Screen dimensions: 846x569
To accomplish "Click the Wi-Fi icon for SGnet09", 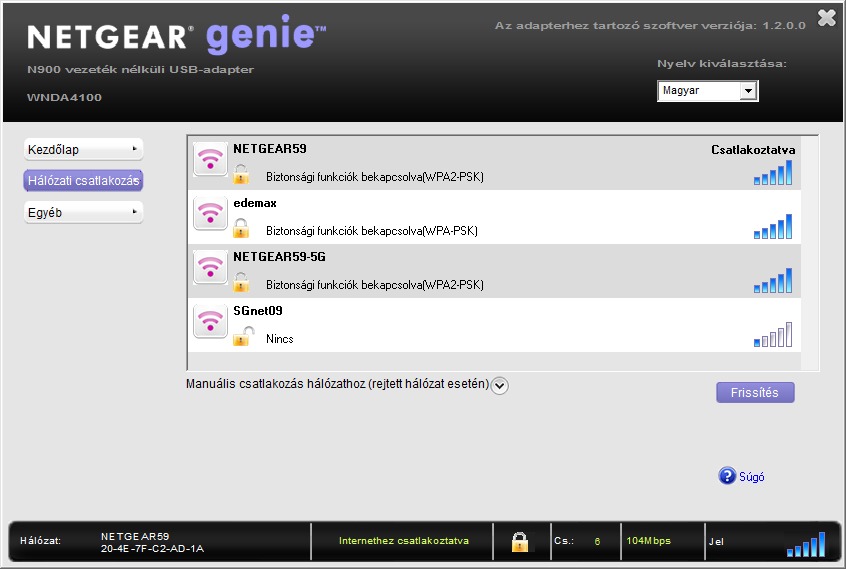I will (x=210, y=321).
